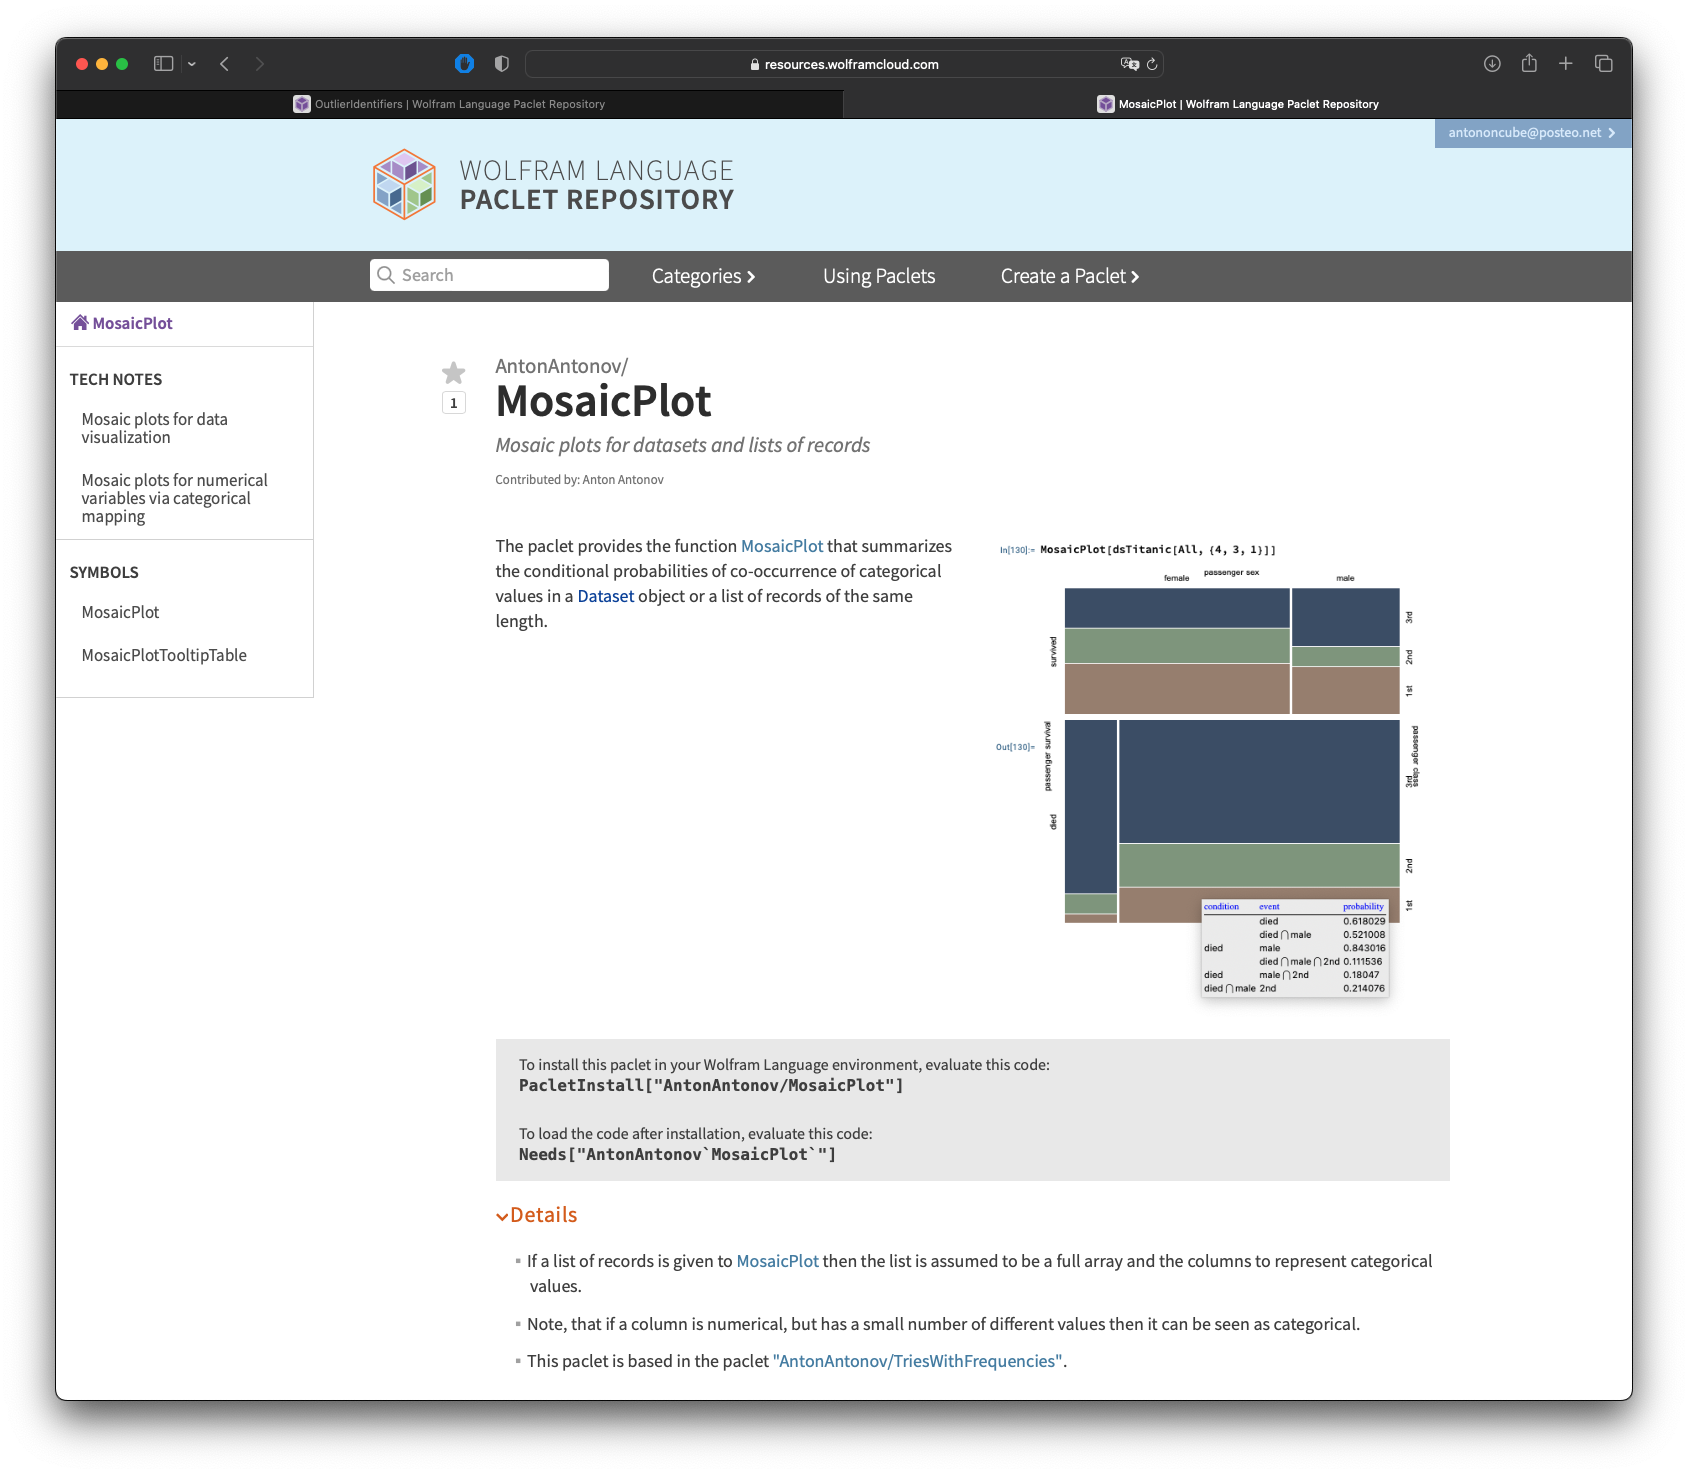1688x1474 pixels.
Task: Expand the Create a Paclet menu
Action: click(x=1070, y=276)
